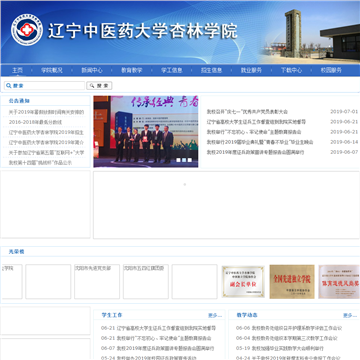Click the university logo emblem
The width and height of the screenshot is (360, 360).
(27, 30)
